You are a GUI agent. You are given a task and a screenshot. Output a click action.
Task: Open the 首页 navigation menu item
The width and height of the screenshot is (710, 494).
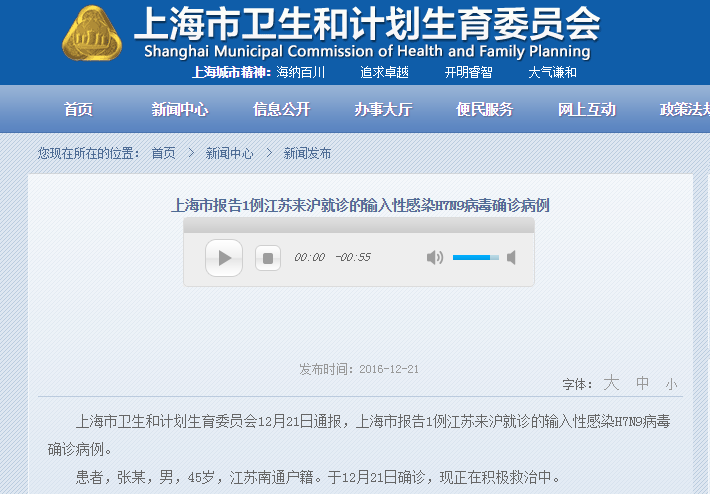[x=78, y=110]
